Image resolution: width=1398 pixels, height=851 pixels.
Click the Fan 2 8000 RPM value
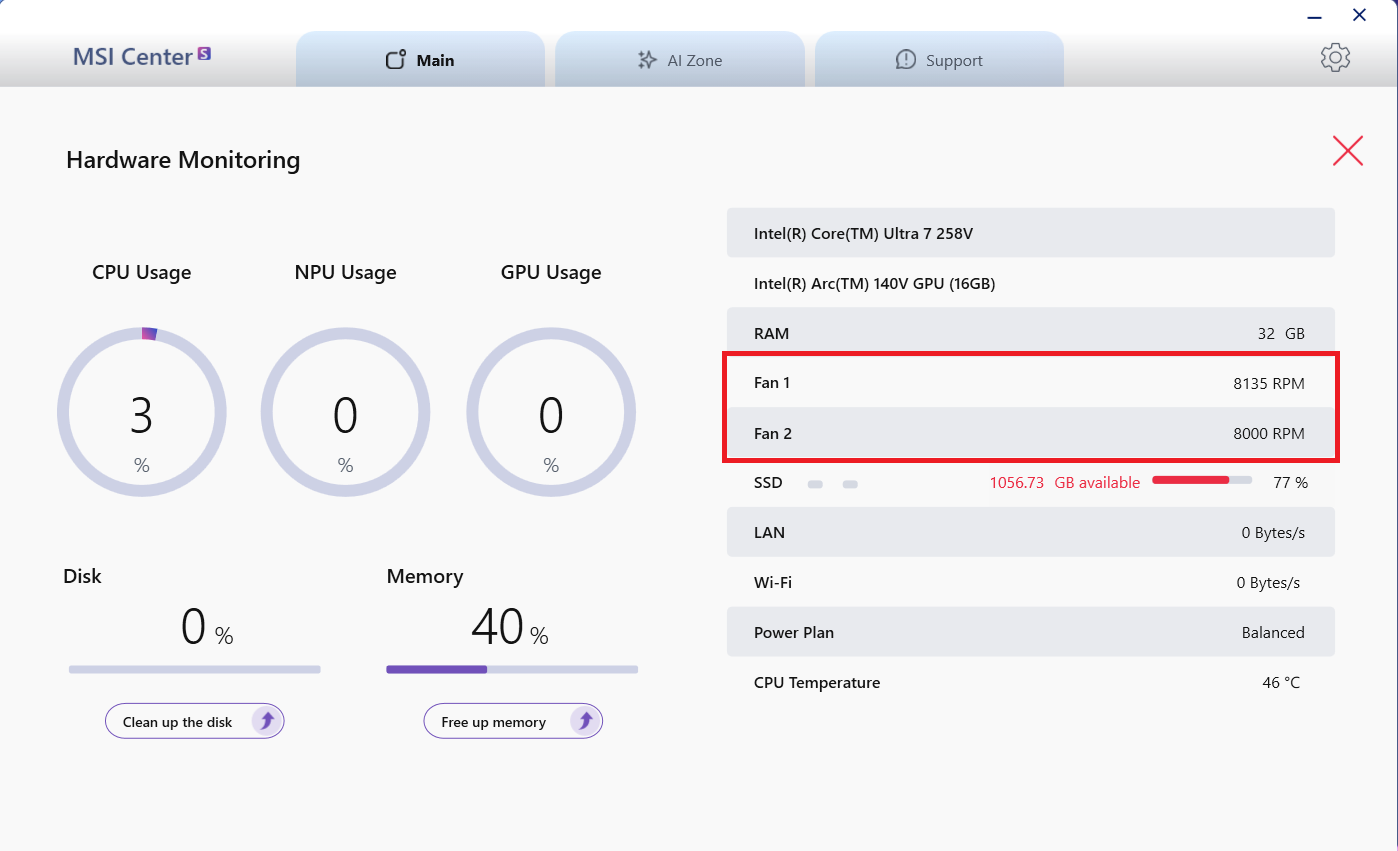click(1269, 433)
